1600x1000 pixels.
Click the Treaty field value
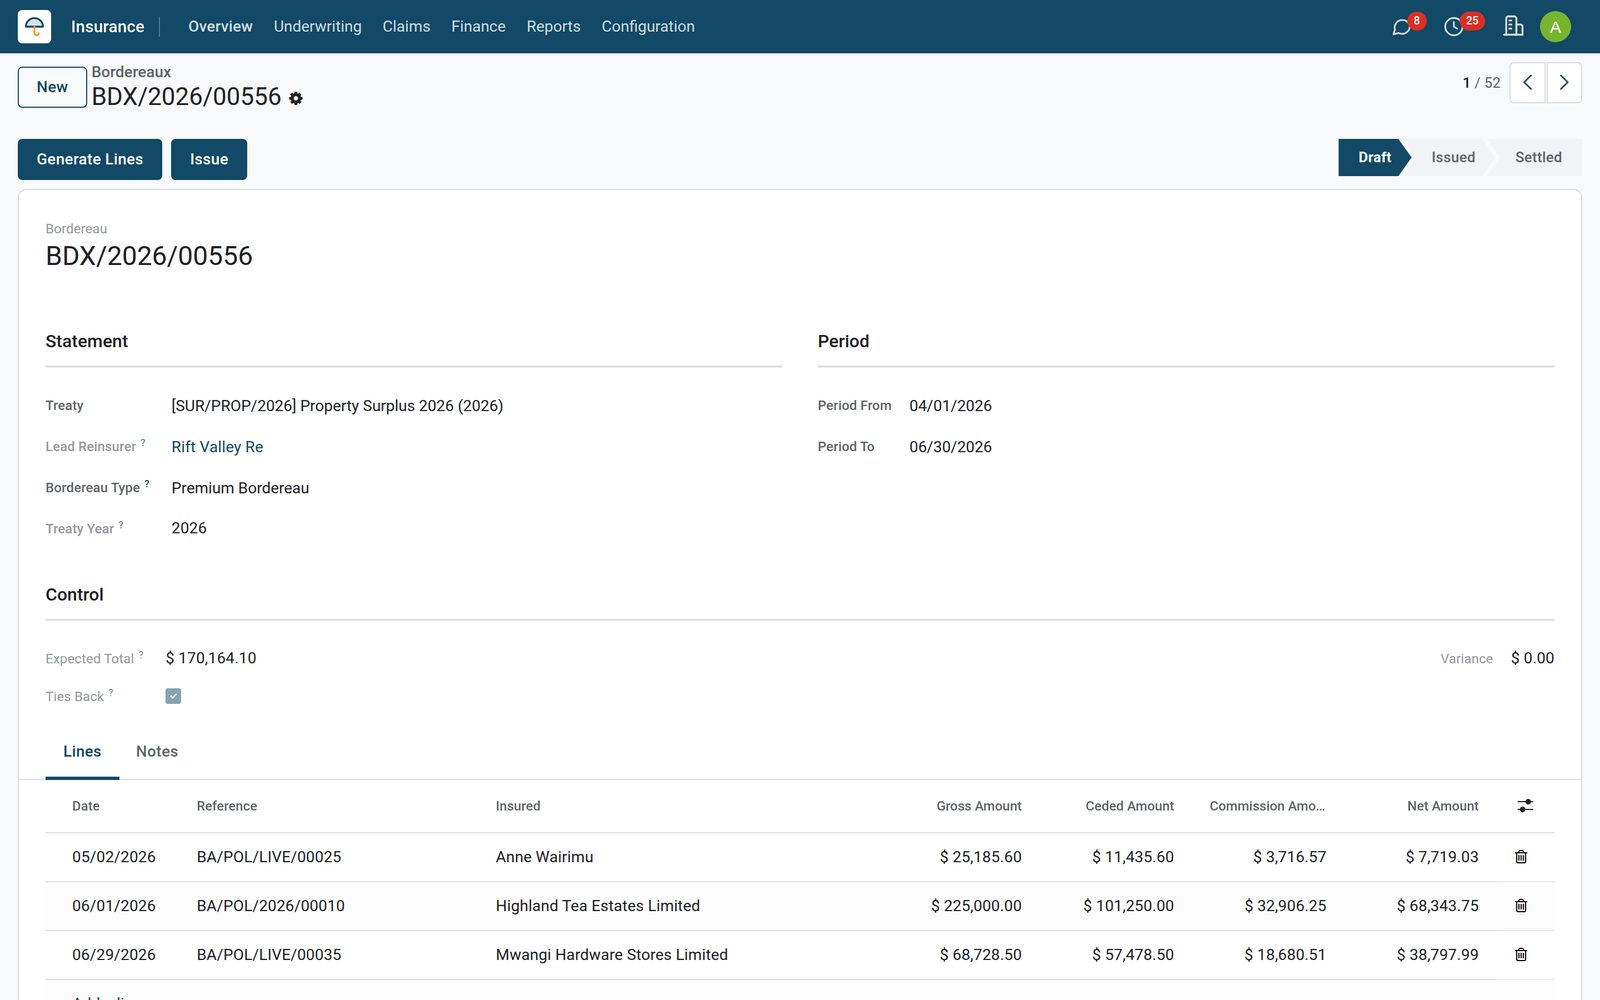tap(337, 406)
